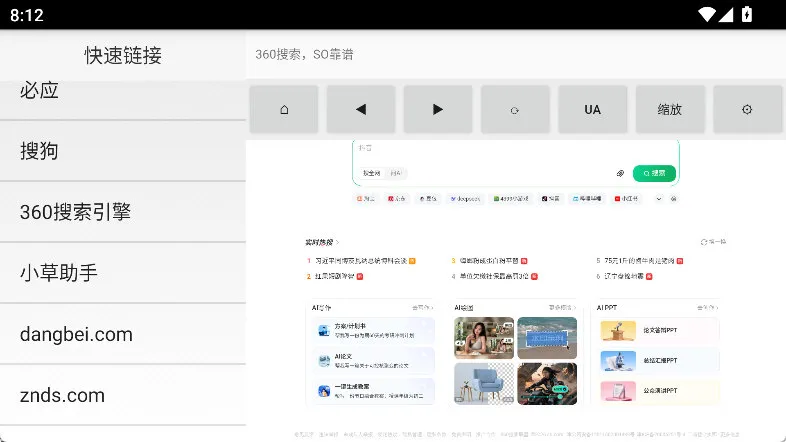The image size is (786, 442).
Task: Open the 搜狗 quick link
Action: pos(123,151)
